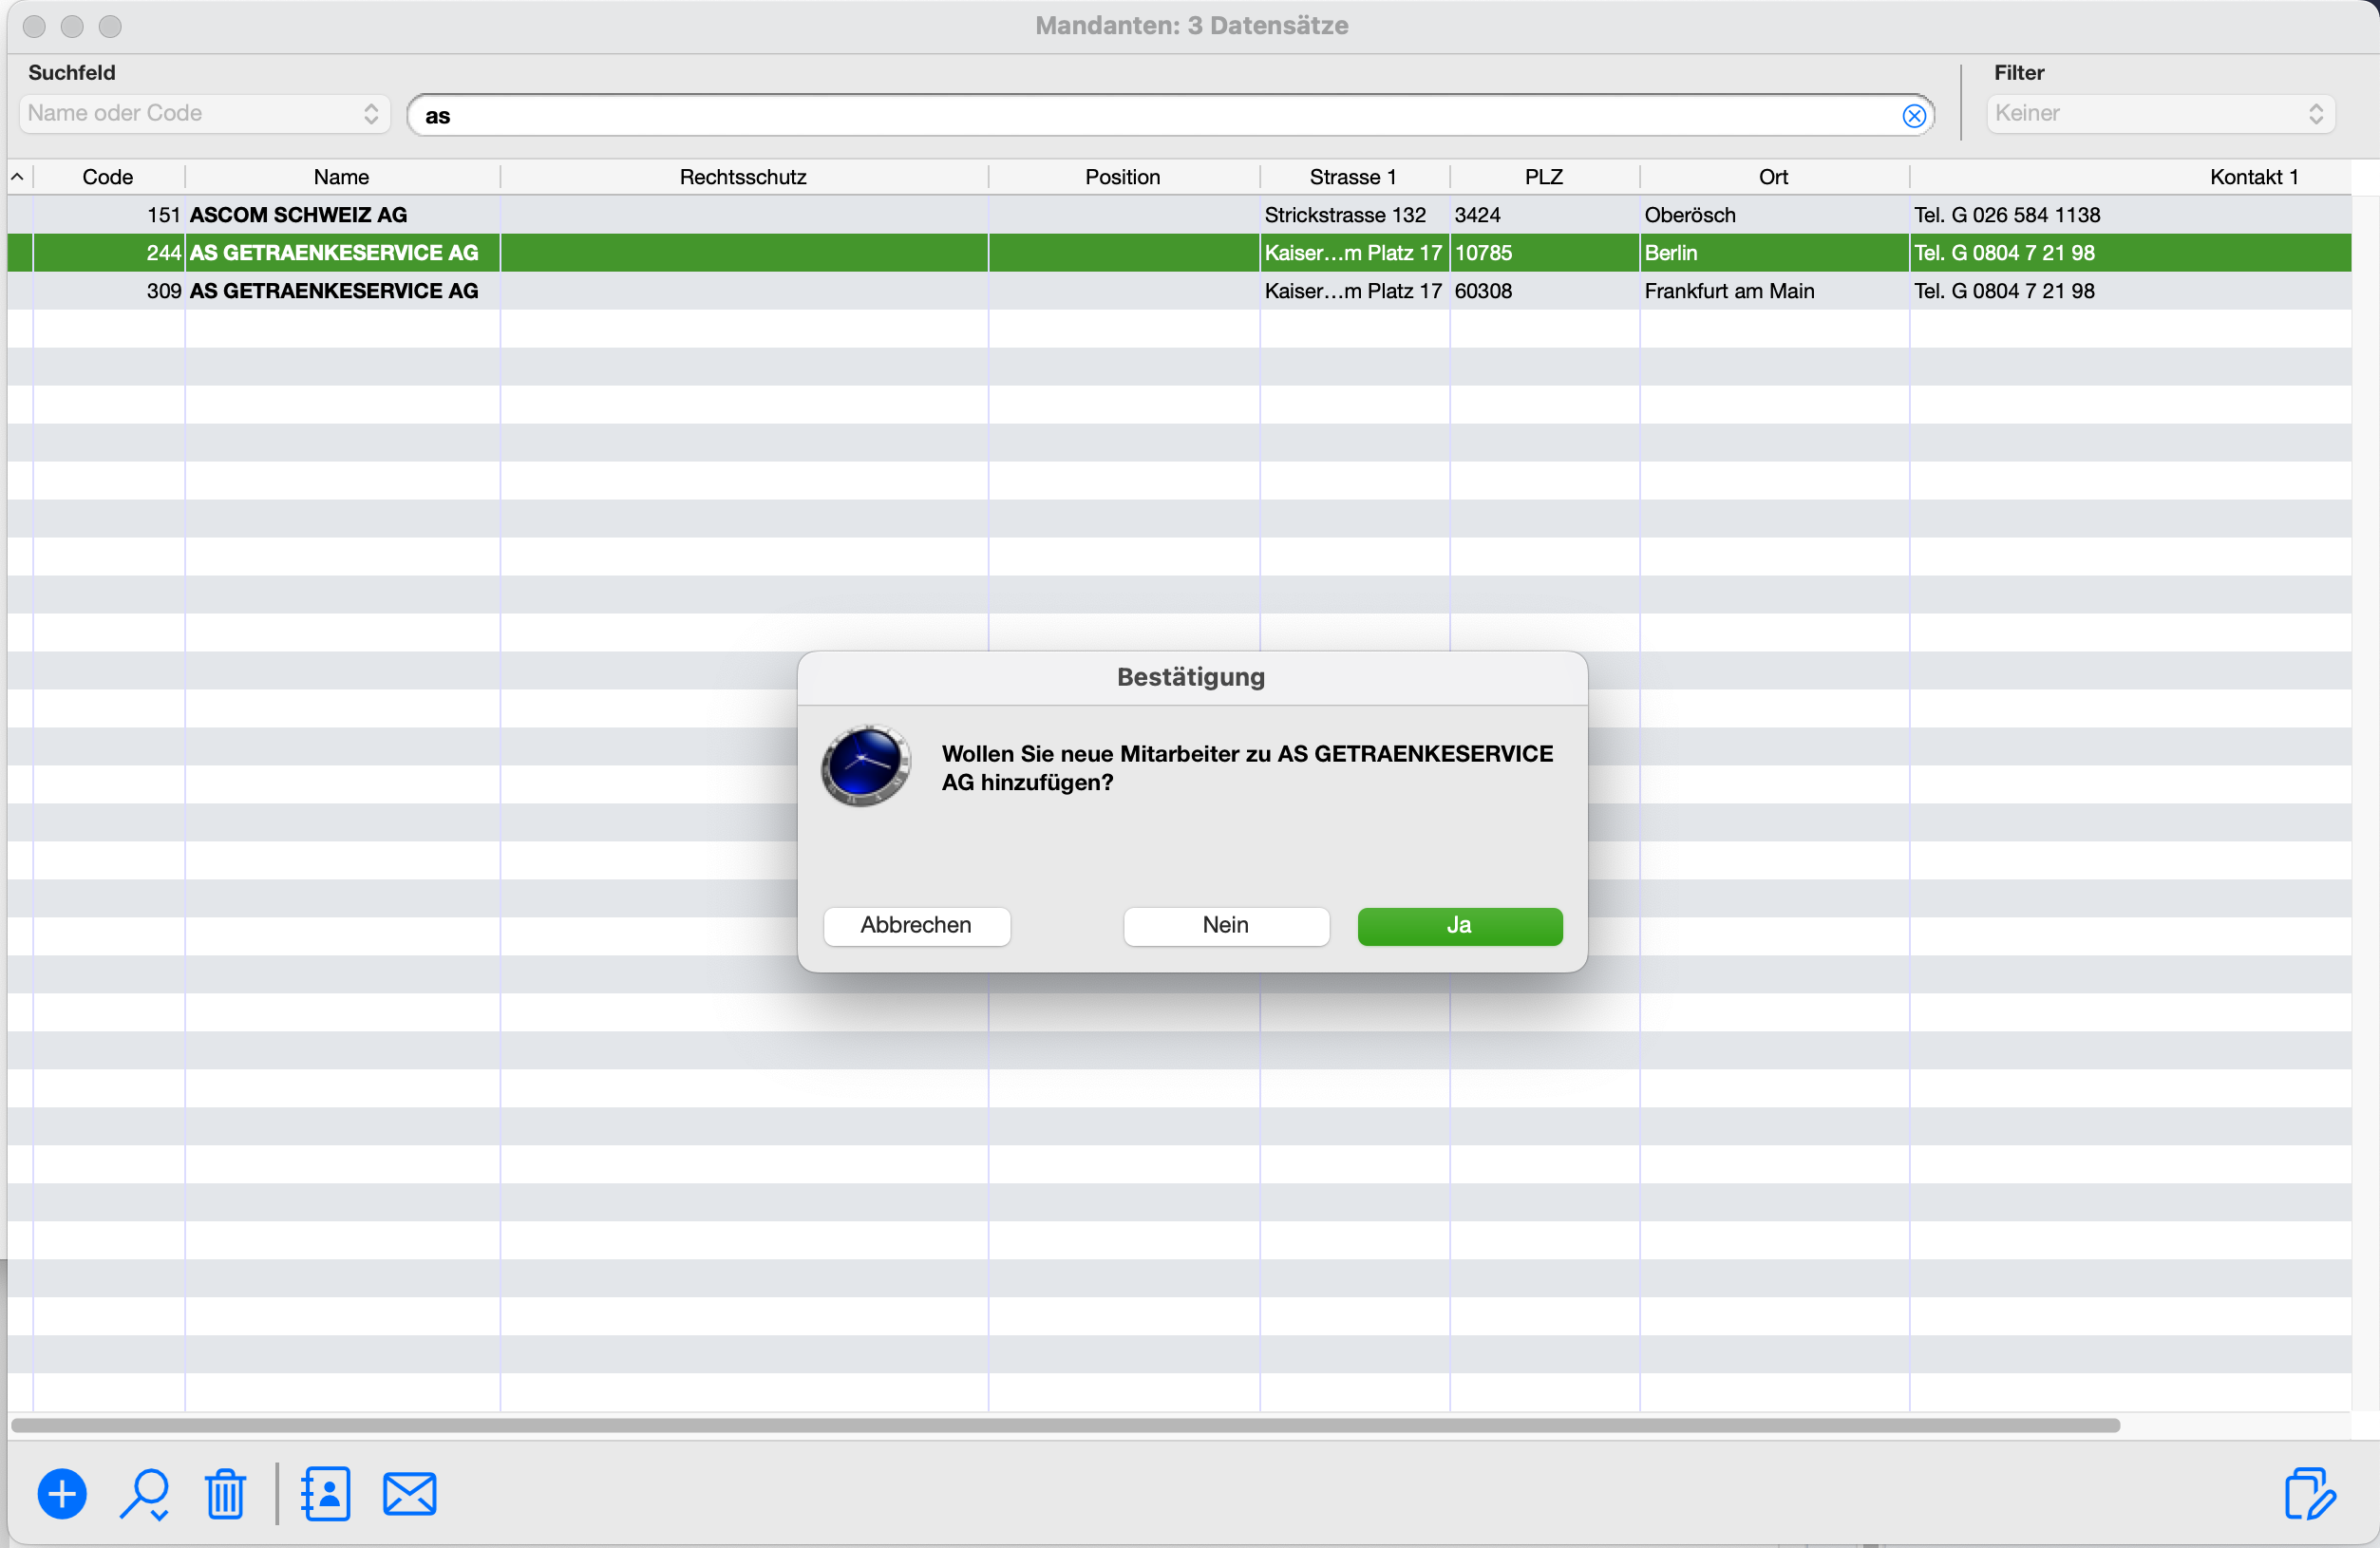Open the Filter 'Keiner' dropdown
The image size is (2380, 1548).
pos(2160,114)
